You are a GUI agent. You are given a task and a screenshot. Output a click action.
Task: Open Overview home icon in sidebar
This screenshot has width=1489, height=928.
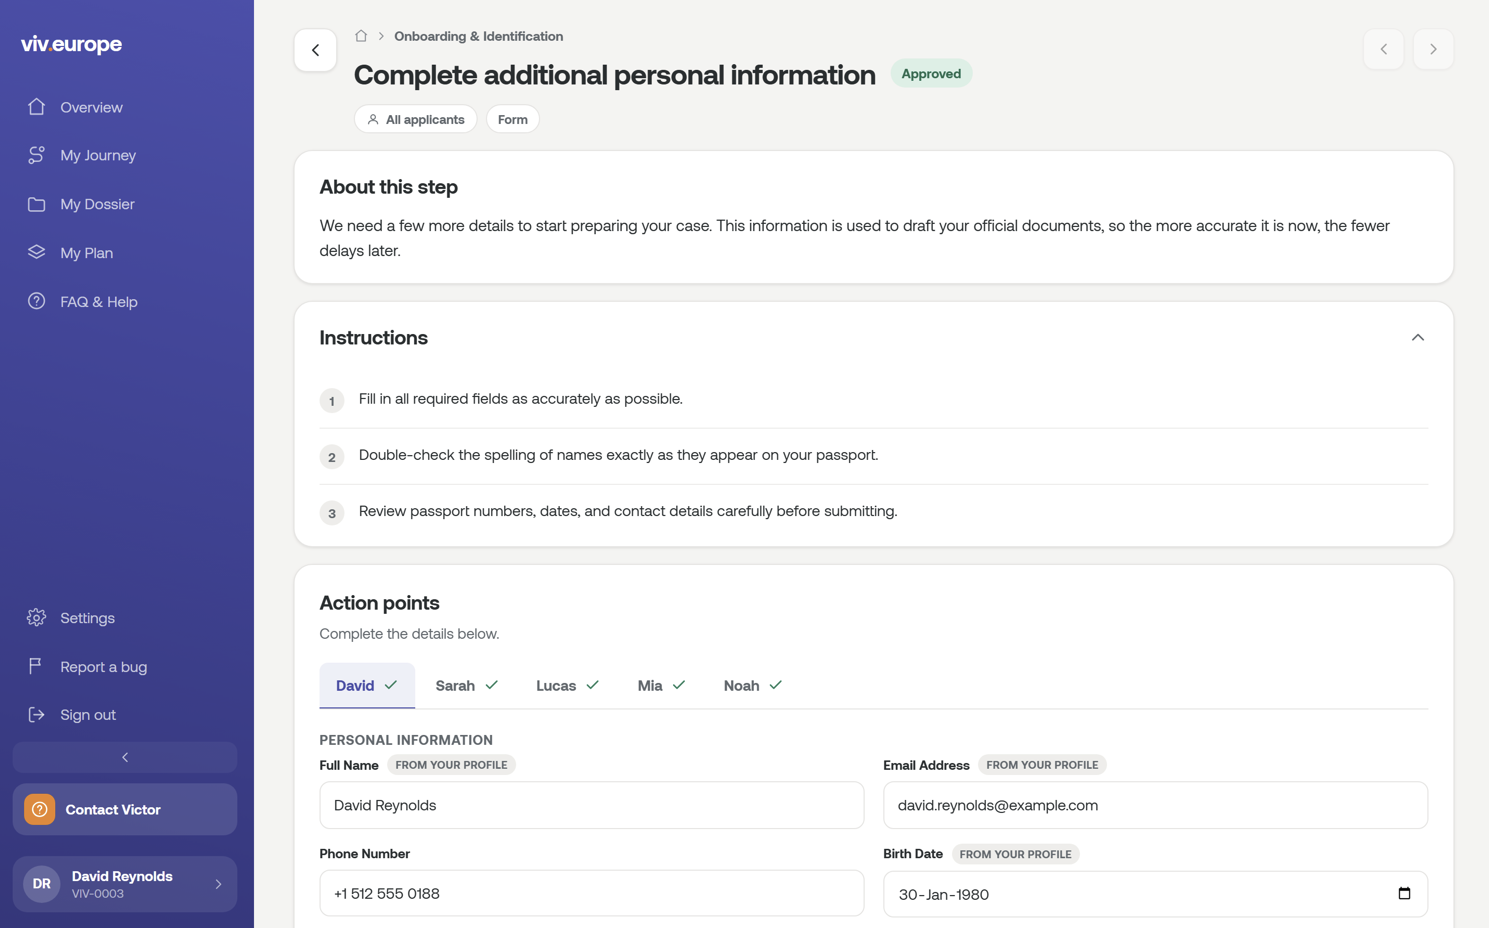pos(37,106)
